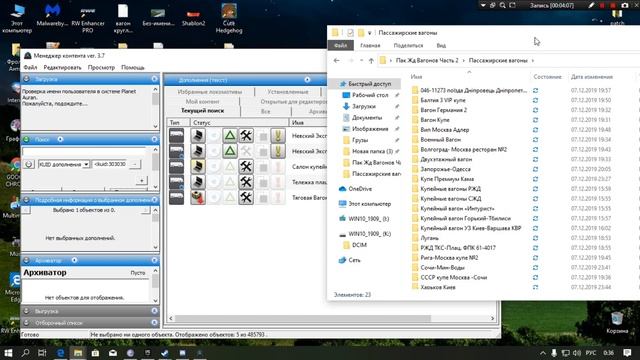Switch to the Мой контент tab
Screen dimensions: 640x360
pos(202,101)
